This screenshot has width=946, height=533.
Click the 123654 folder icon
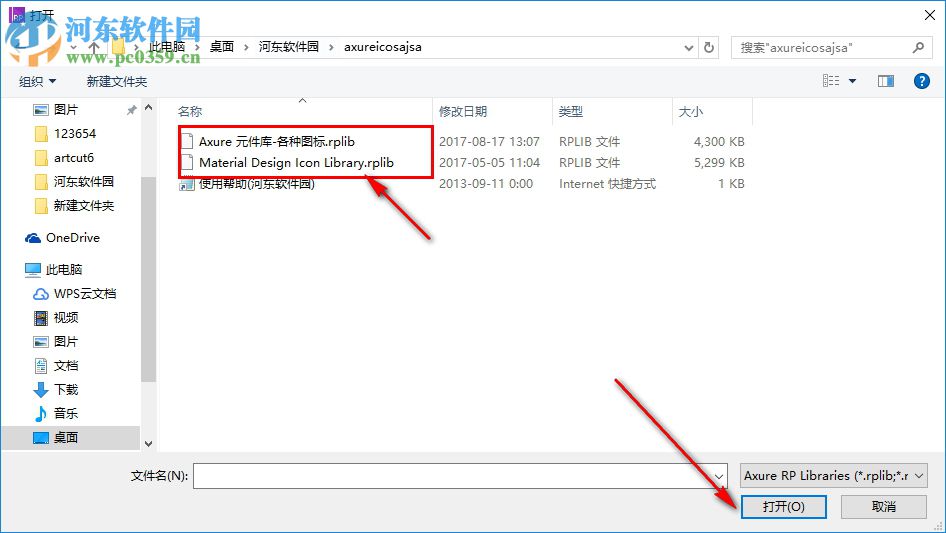tap(41, 134)
